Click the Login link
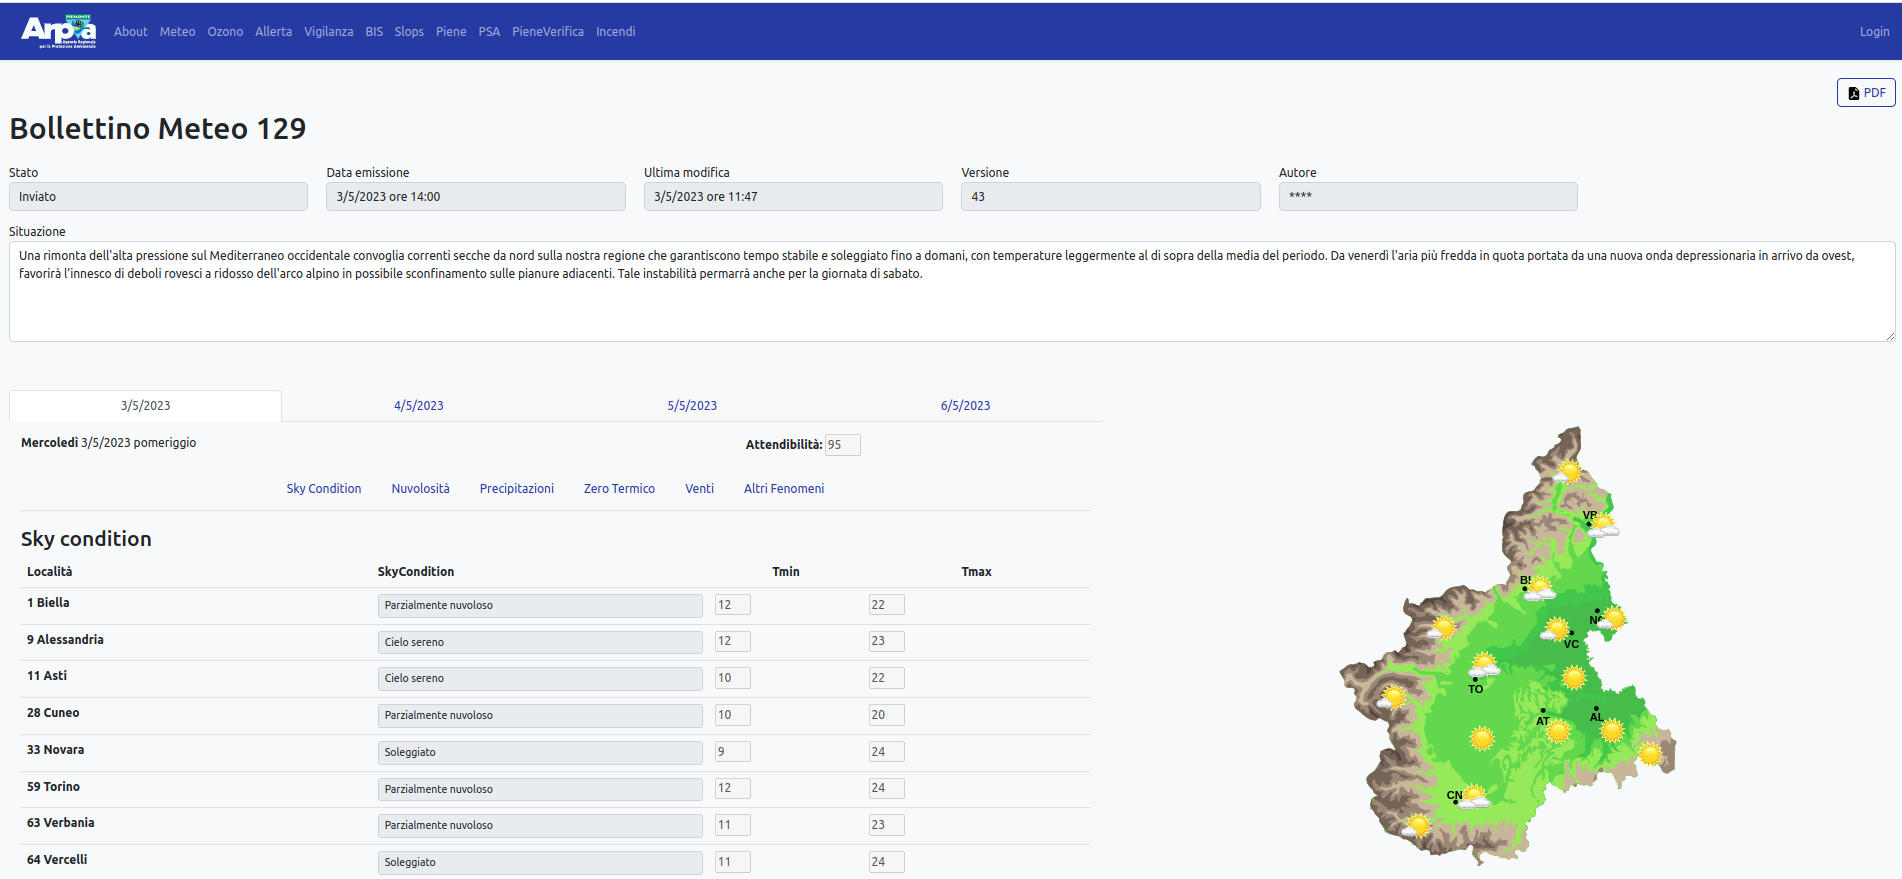Image resolution: width=1902 pixels, height=879 pixels. coord(1874,32)
